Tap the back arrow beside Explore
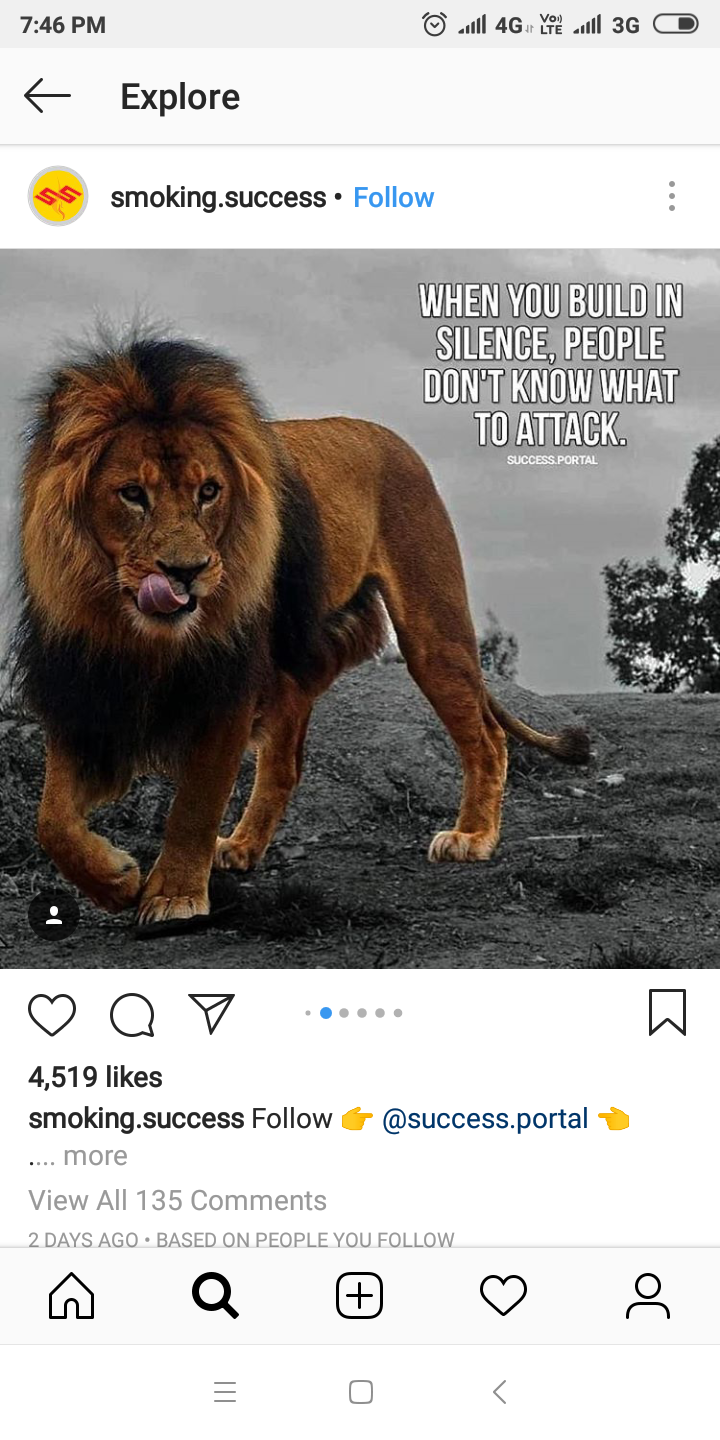This screenshot has width=720, height=1440. point(47,96)
